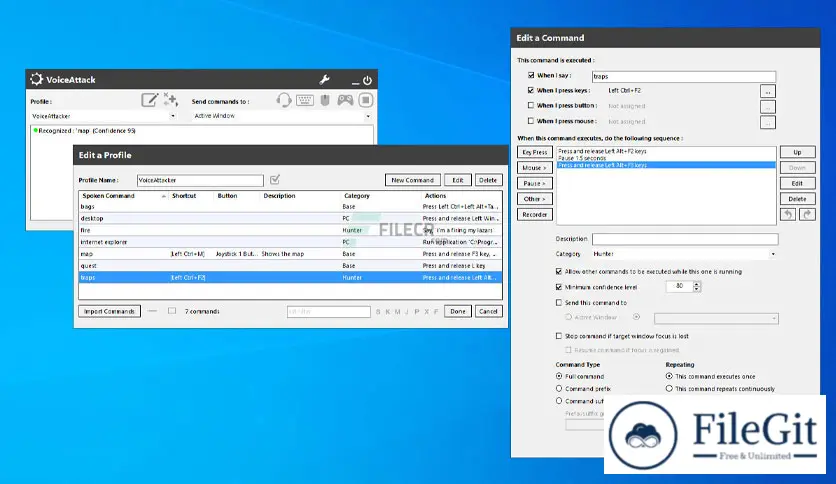Click the undo arrow in Edit a Command
The height and width of the screenshot is (484, 836).
(x=788, y=214)
